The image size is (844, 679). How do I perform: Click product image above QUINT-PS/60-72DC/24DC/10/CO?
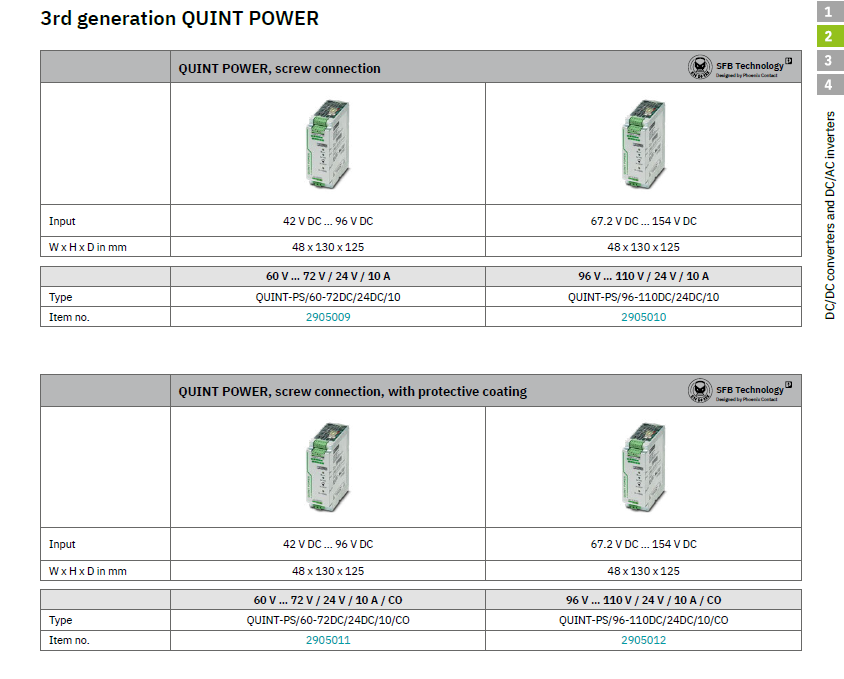[x=328, y=467]
